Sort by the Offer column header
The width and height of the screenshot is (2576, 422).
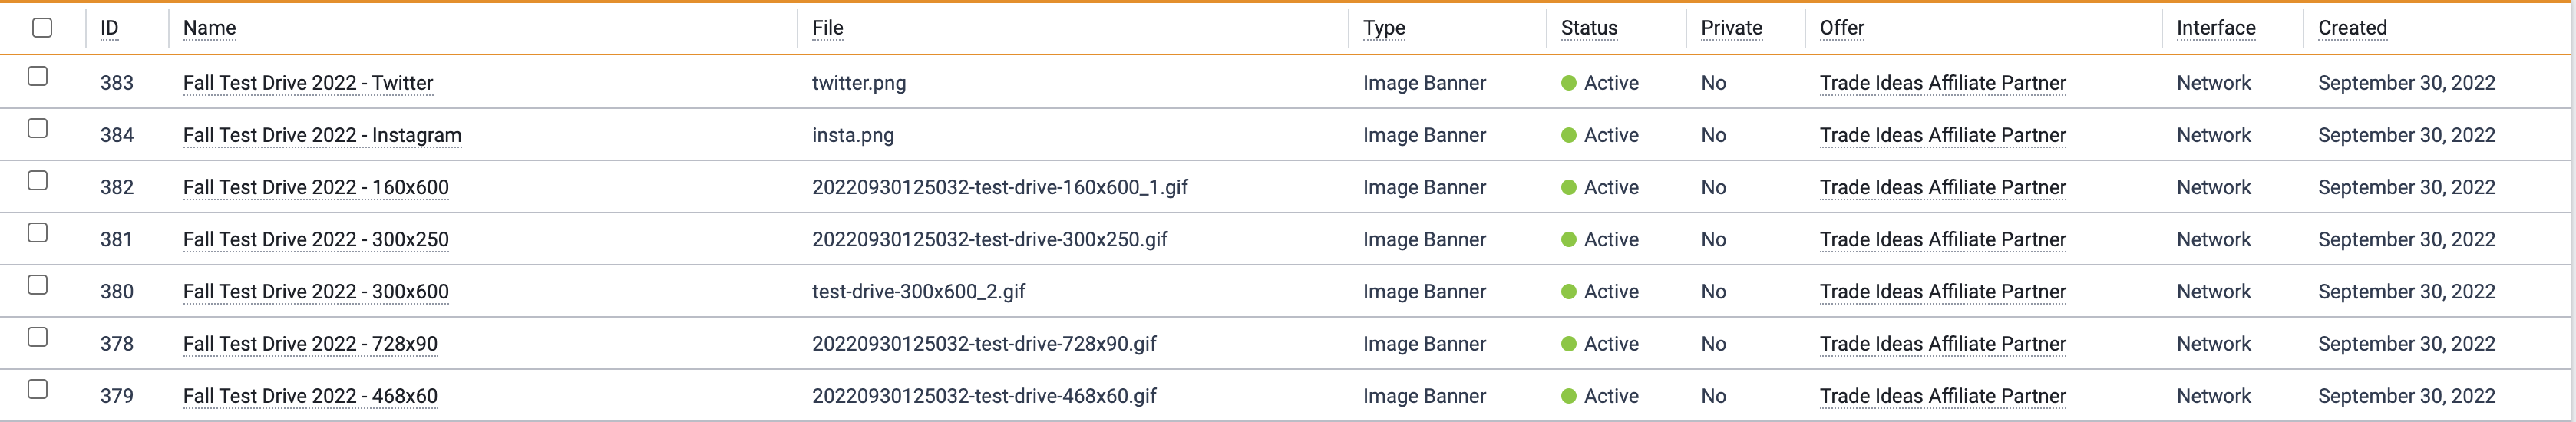point(1842,28)
